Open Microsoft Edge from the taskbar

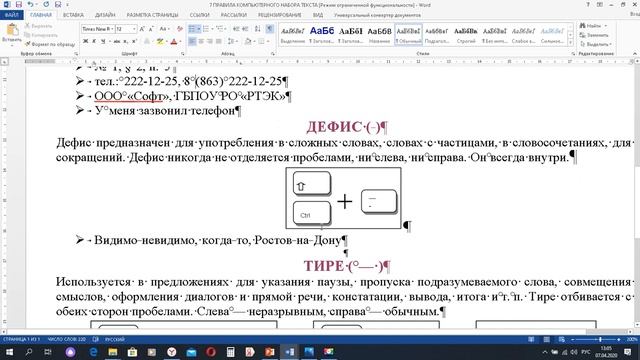pos(93,352)
